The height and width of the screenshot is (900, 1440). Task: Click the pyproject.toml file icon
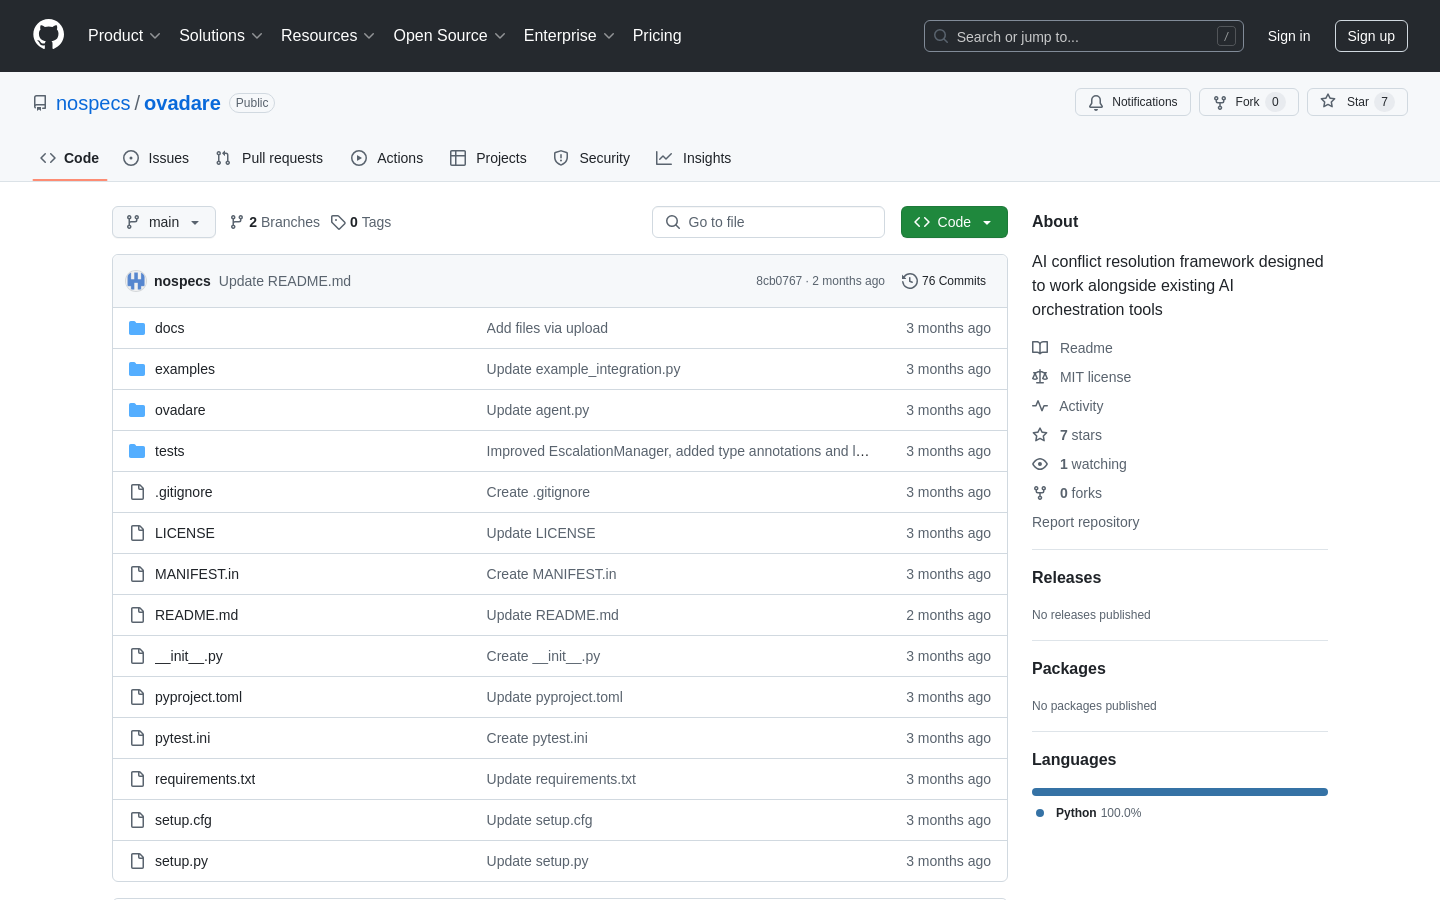click(137, 697)
